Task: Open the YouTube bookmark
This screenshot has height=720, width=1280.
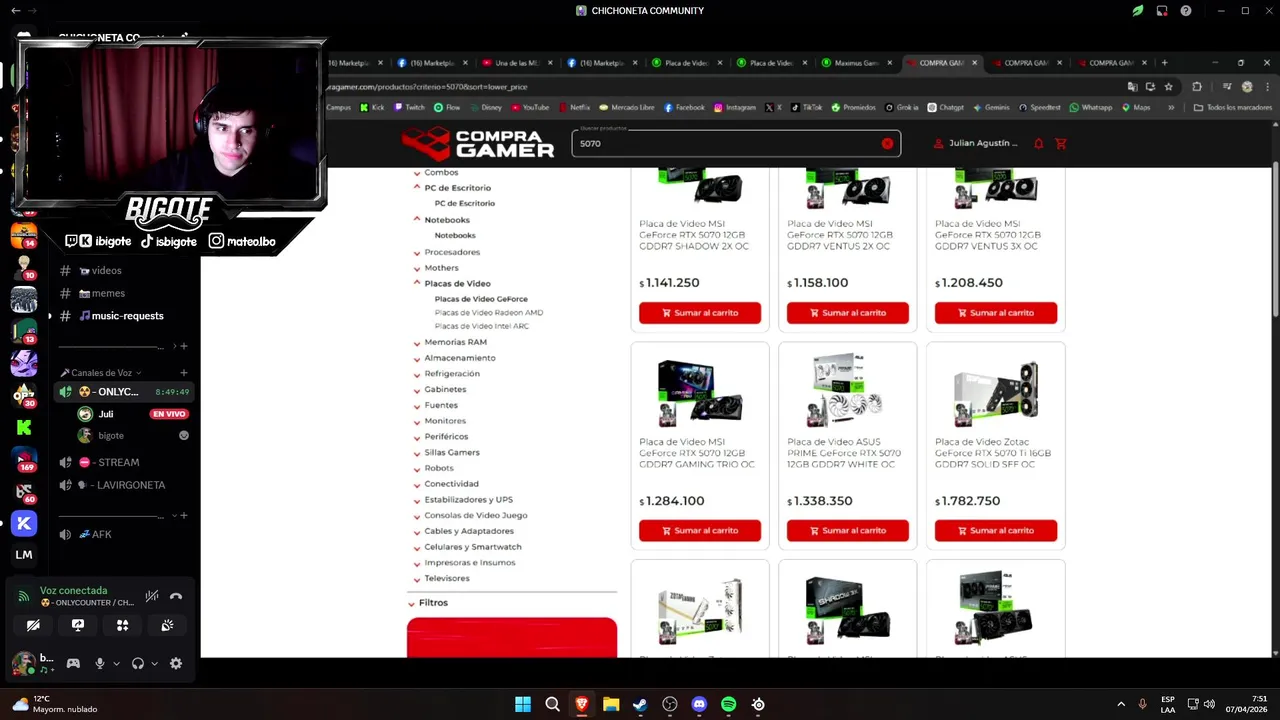Action: point(529,107)
